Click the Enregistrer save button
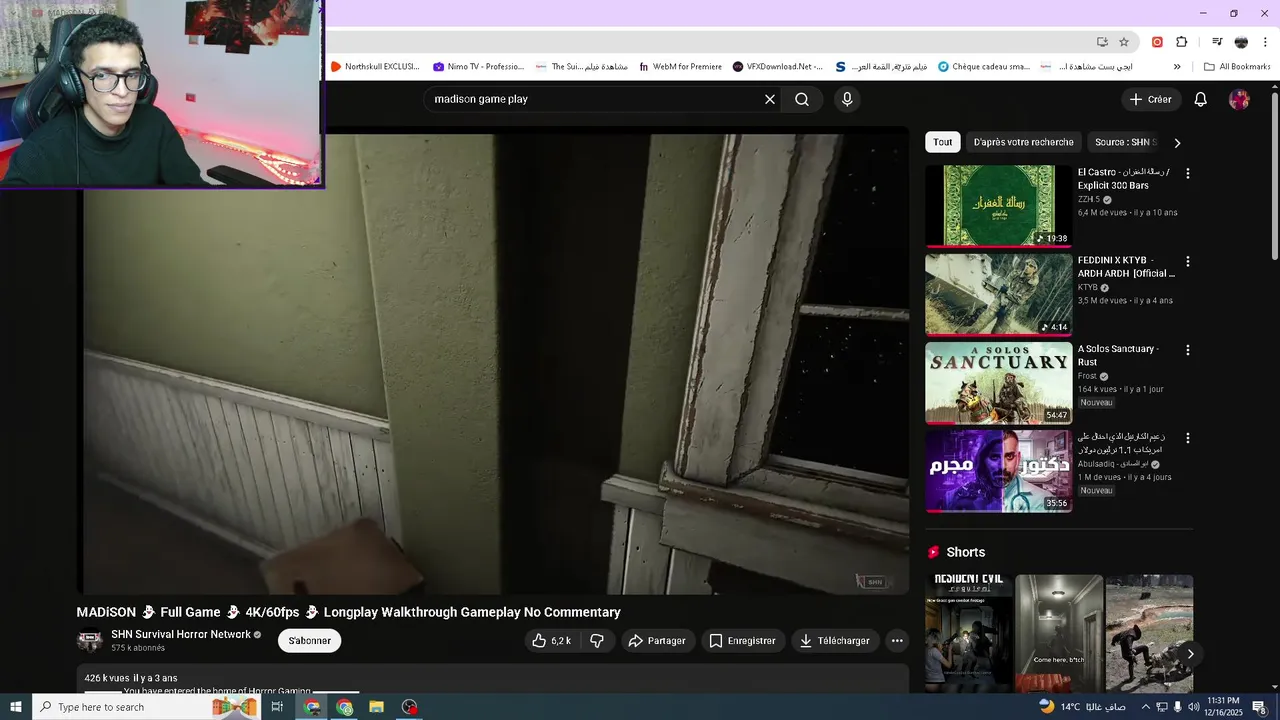This screenshot has width=1280, height=720. point(742,641)
